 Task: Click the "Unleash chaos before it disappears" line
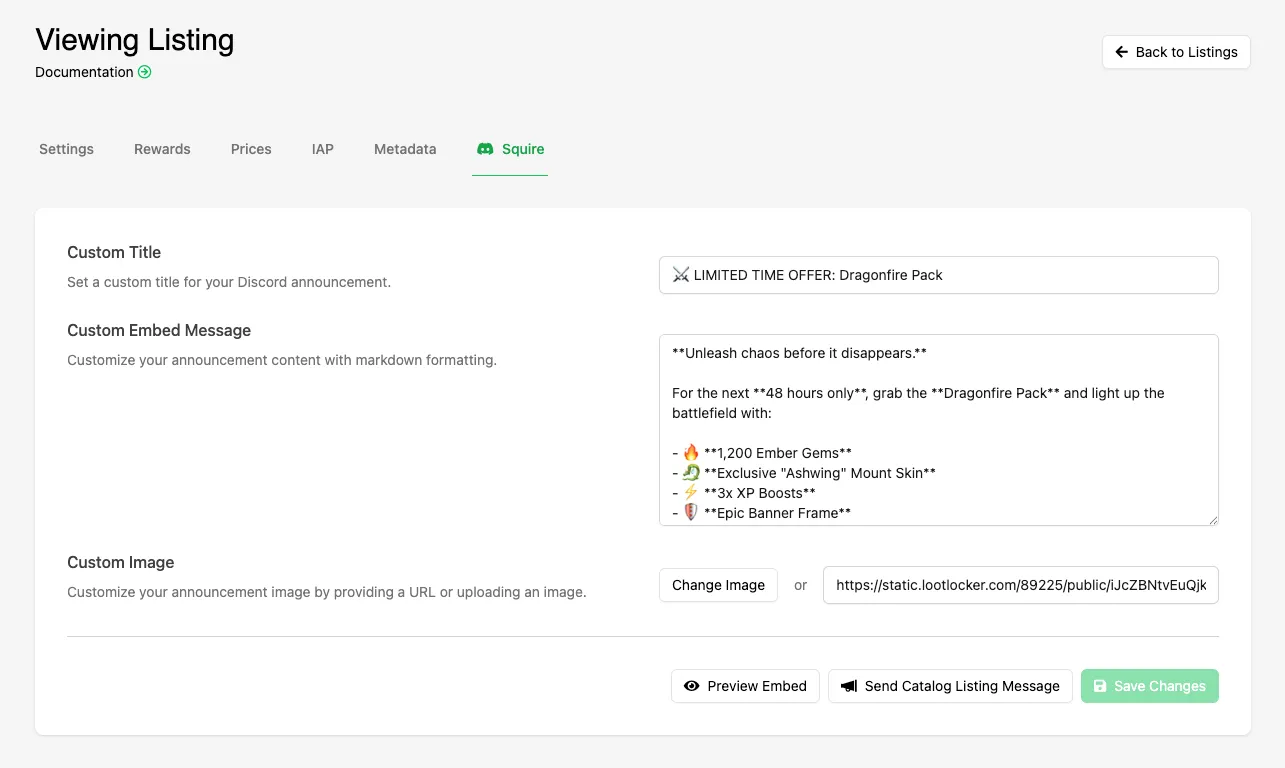pyautogui.click(x=799, y=353)
